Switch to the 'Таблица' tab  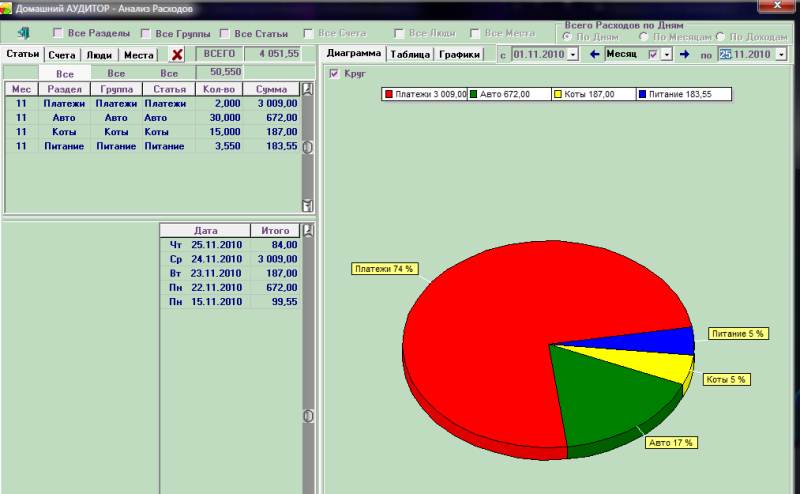pyautogui.click(x=410, y=55)
